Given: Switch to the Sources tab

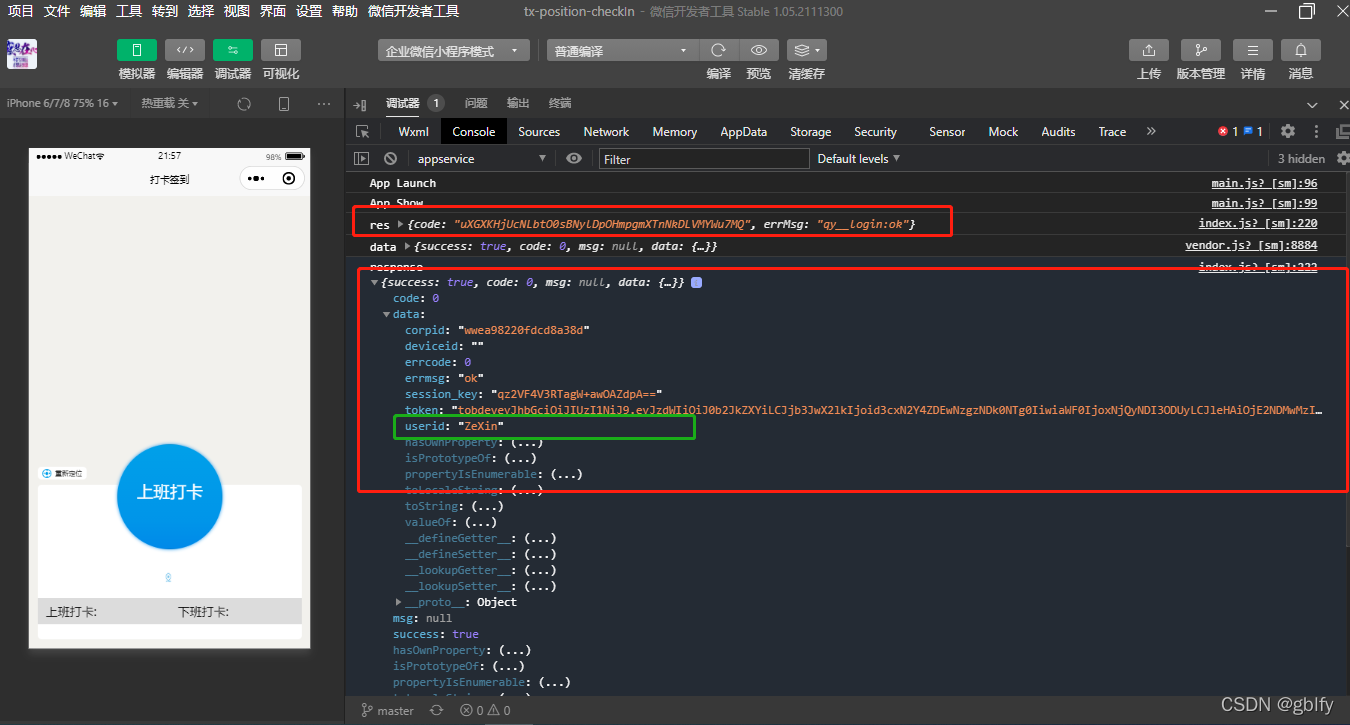Looking at the screenshot, I should point(539,131).
